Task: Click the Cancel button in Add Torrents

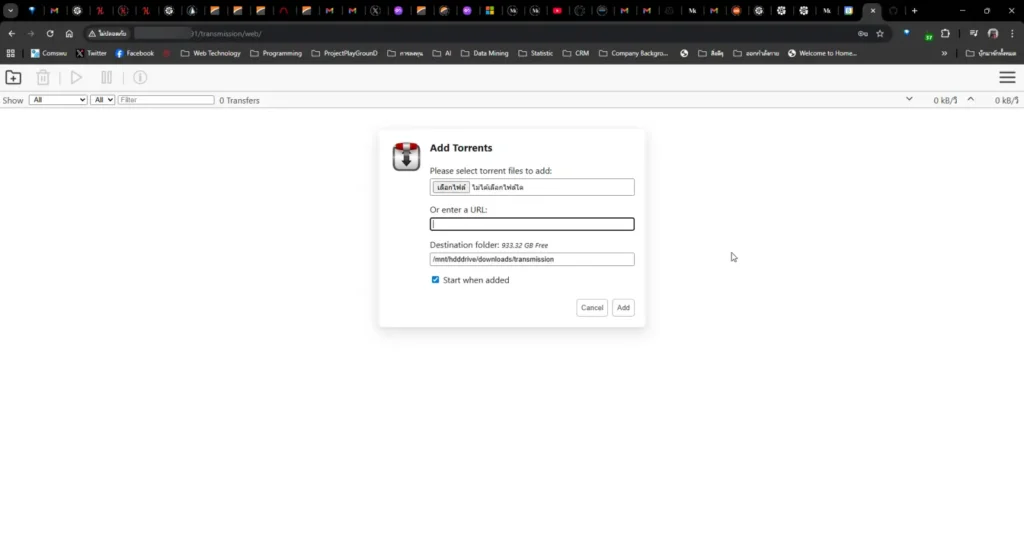Action: click(592, 308)
